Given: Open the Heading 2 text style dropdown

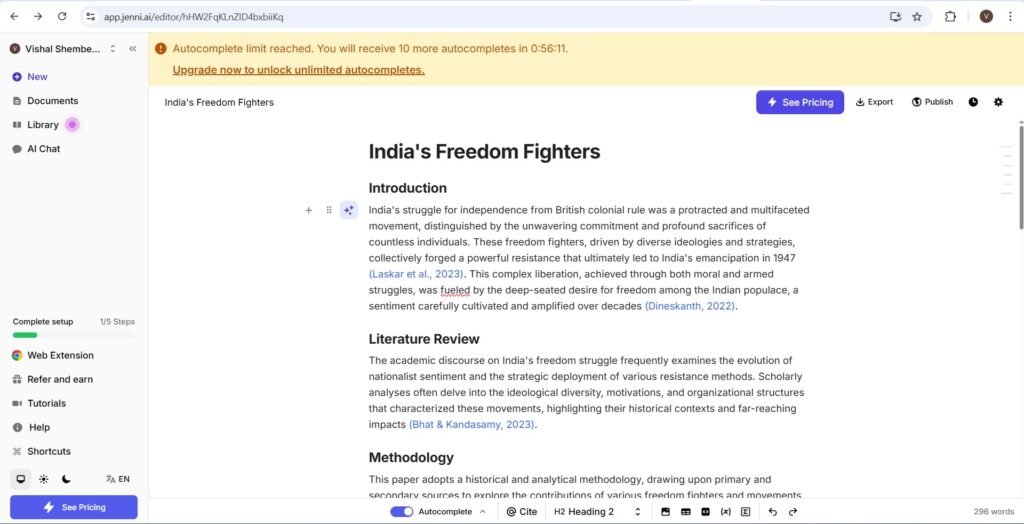Looking at the screenshot, I should (x=598, y=512).
